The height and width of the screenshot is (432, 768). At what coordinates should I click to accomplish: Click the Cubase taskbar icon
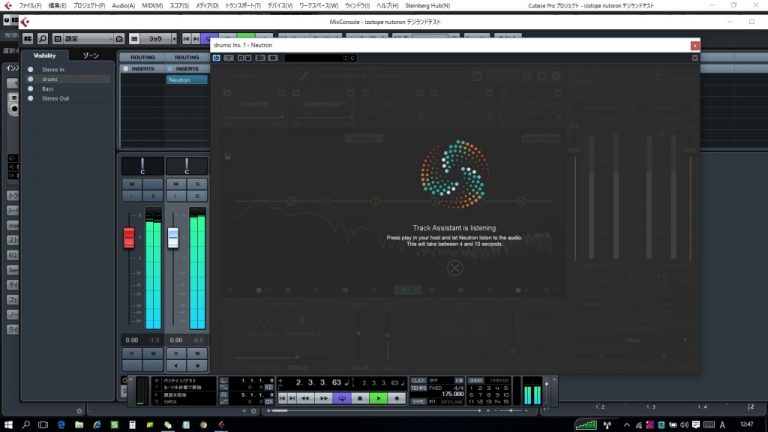point(221,425)
